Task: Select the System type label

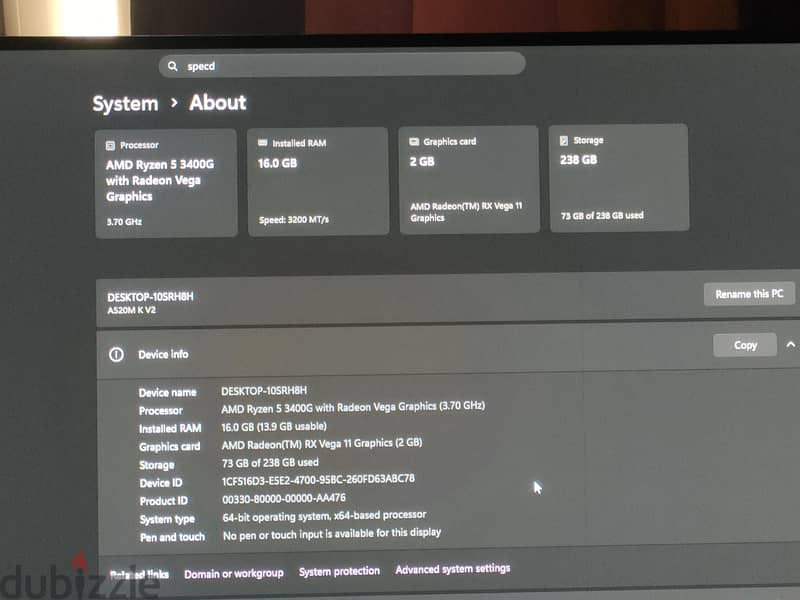Action: click(167, 519)
